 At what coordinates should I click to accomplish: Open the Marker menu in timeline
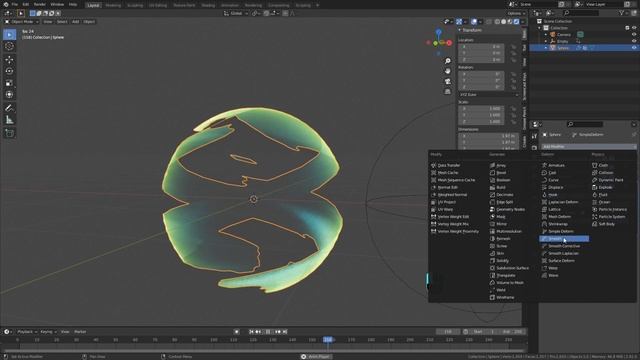click(80, 332)
